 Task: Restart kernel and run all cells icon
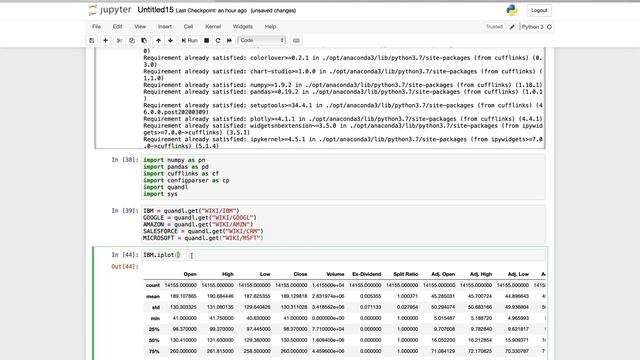pos(229,40)
